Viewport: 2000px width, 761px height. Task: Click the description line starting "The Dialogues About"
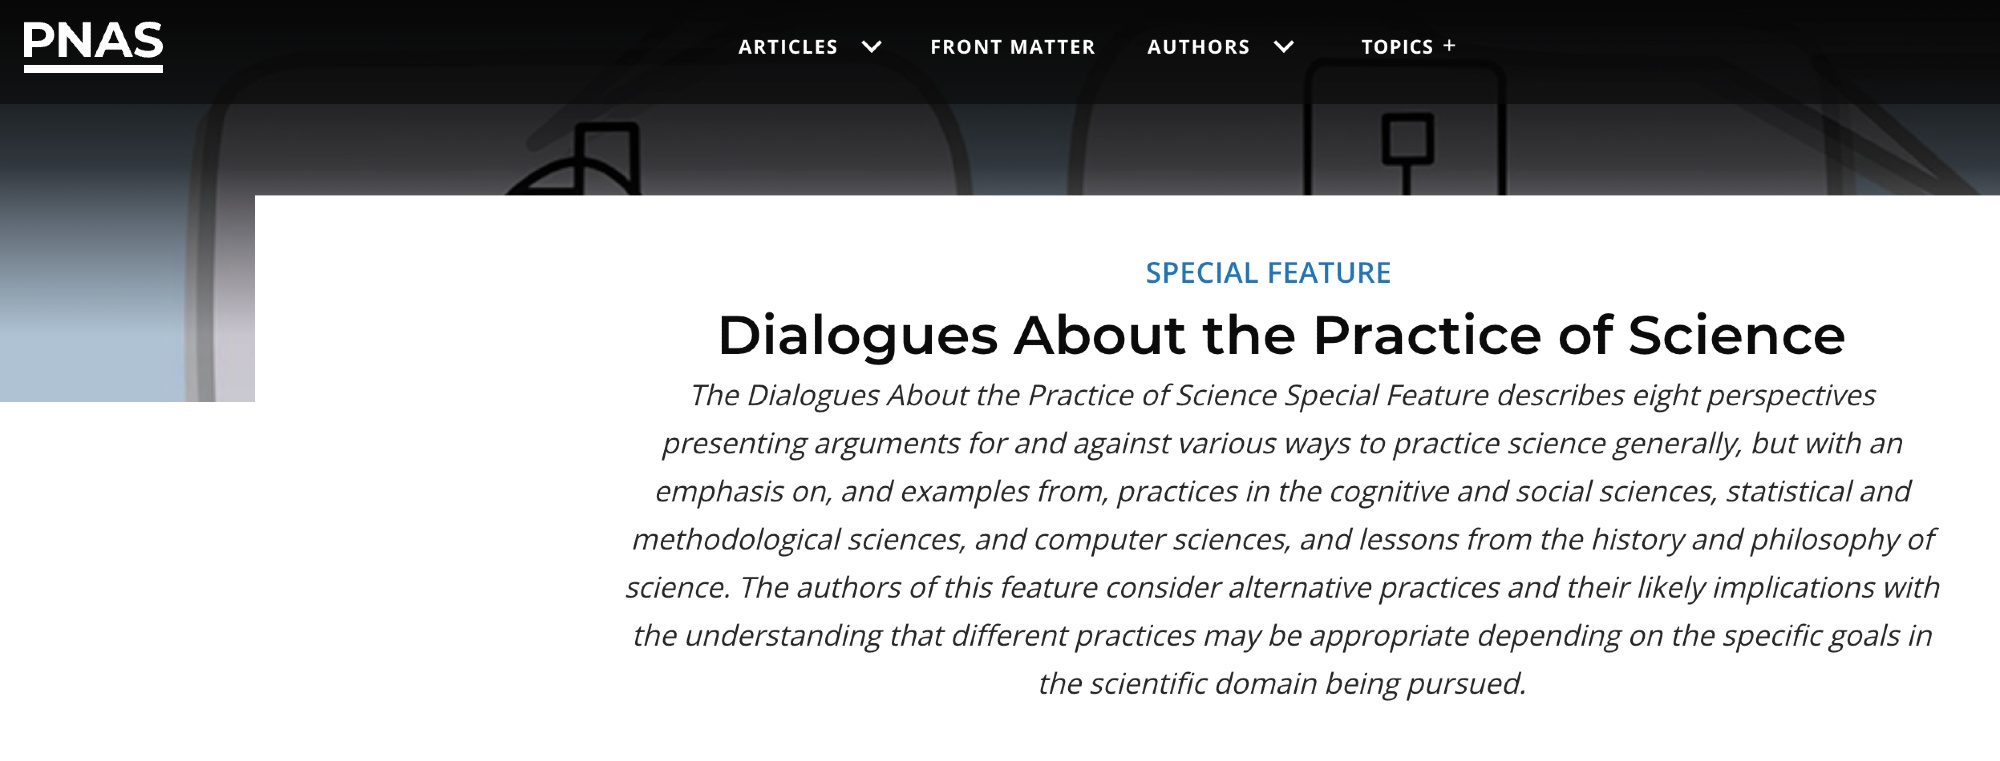click(x=1282, y=395)
